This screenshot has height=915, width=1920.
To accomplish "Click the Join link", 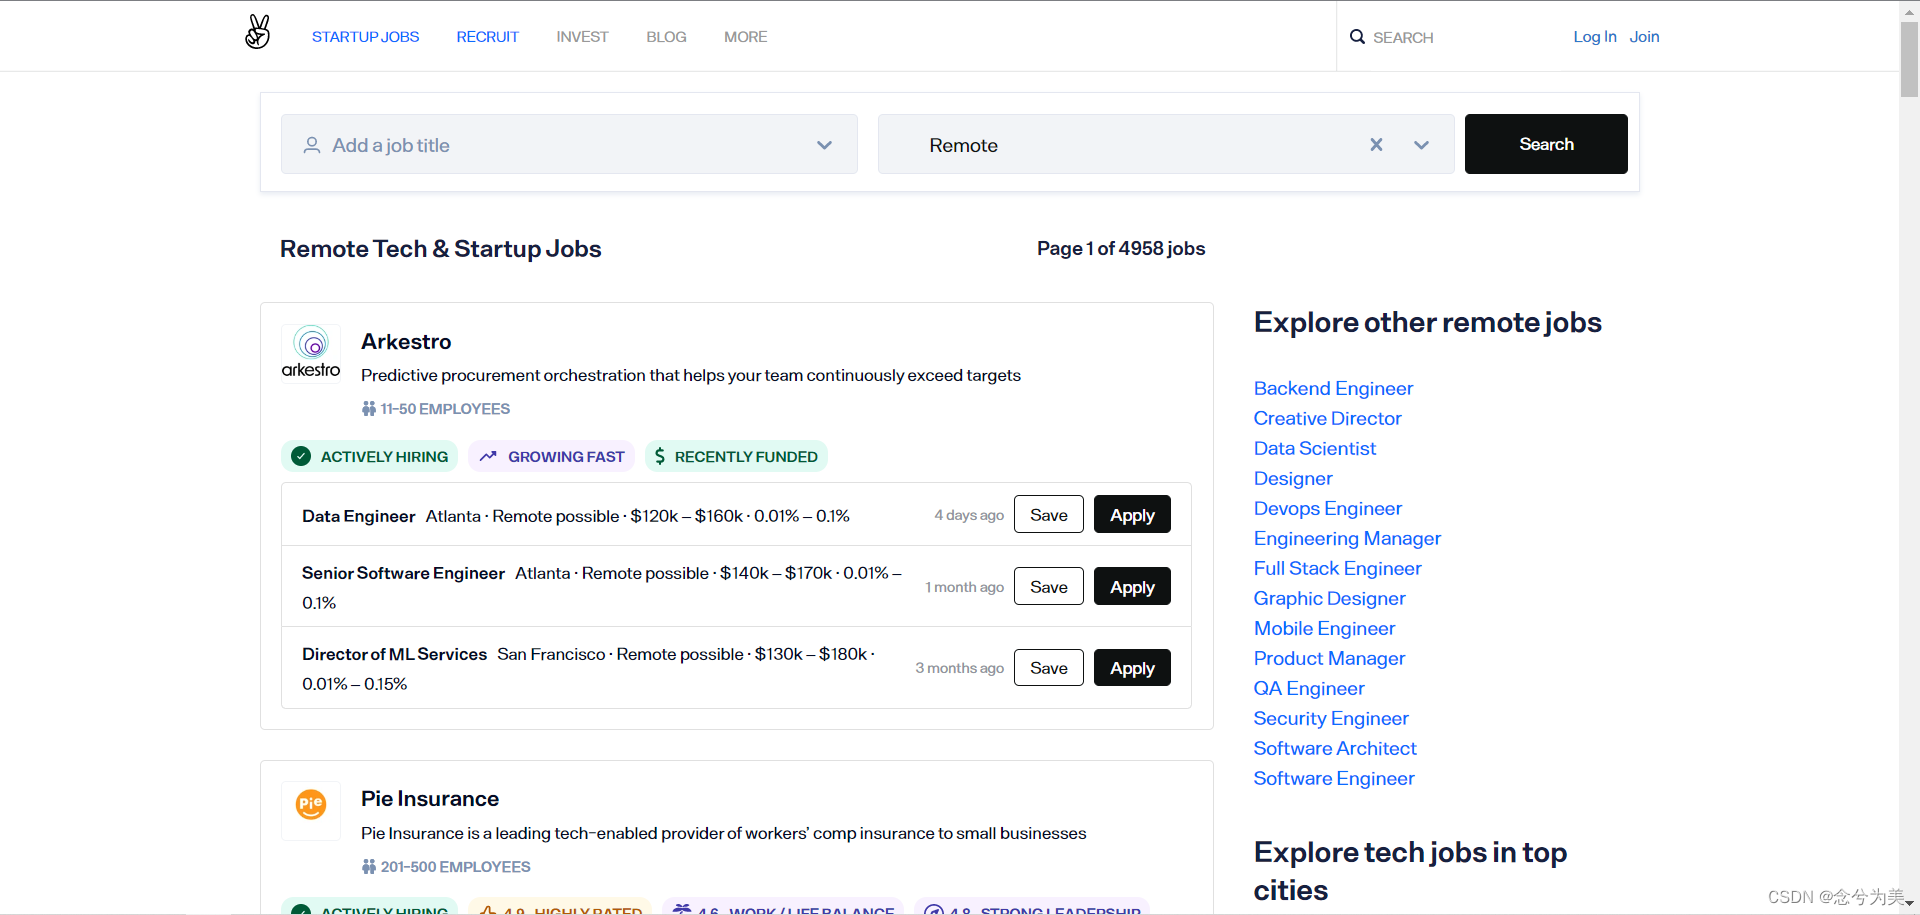I will (x=1644, y=37).
